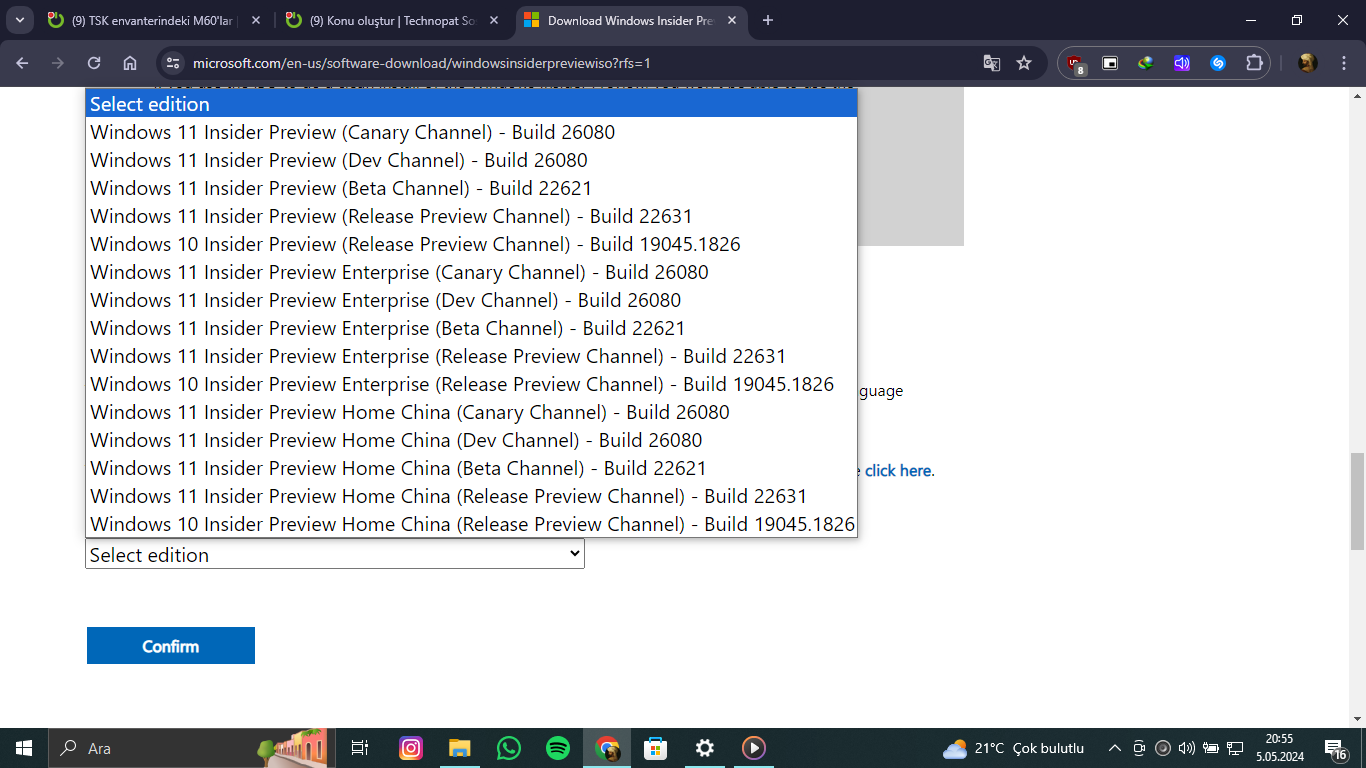Switch to the Konu oluştur Technopat tab
The height and width of the screenshot is (768, 1366).
[391, 20]
